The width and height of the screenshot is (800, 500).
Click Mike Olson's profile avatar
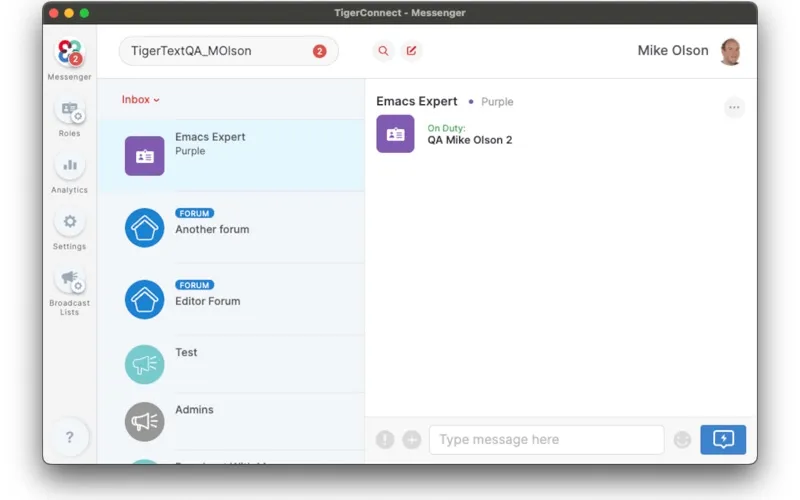[x=730, y=51]
